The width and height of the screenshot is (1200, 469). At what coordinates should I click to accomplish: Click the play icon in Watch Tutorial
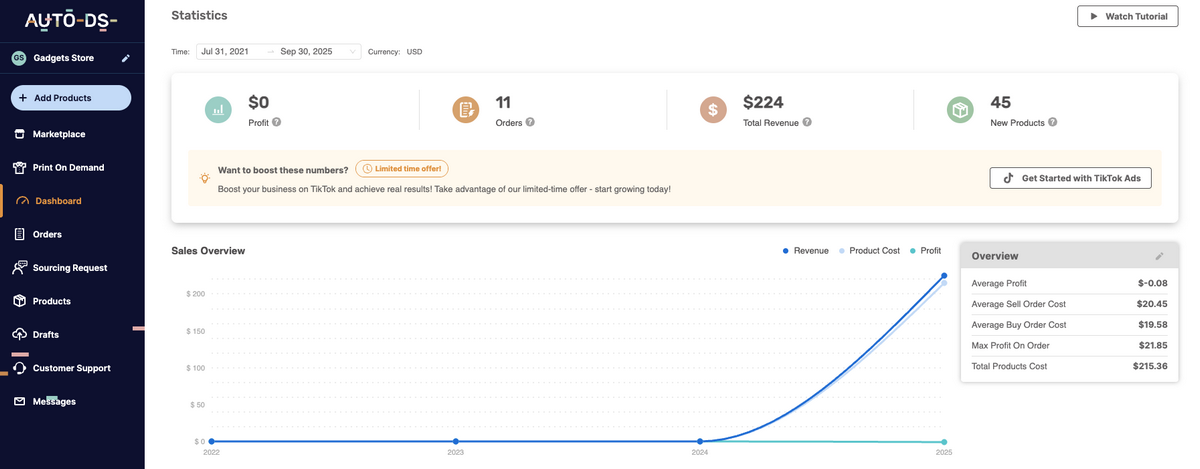[x=1094, y=16]
